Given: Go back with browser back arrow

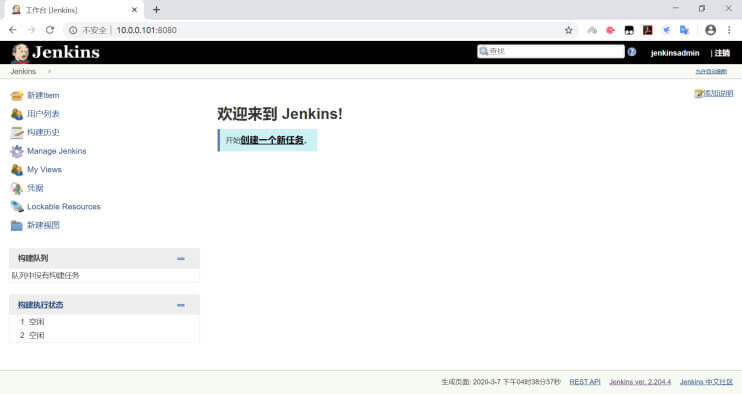Looking at the screenshot, I should tap(13, 30).
